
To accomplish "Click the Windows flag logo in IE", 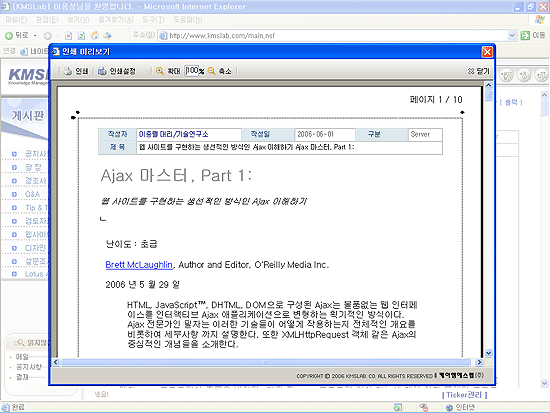I will coord(539,20).
